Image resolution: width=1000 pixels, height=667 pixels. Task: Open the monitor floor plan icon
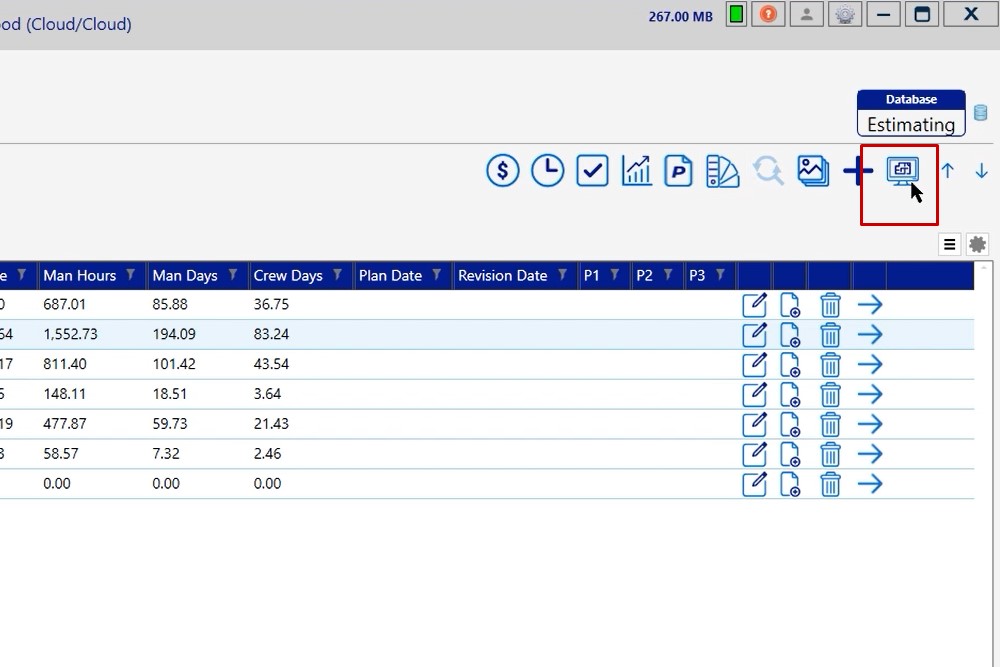pyautogui.click(x=902, y=171)
